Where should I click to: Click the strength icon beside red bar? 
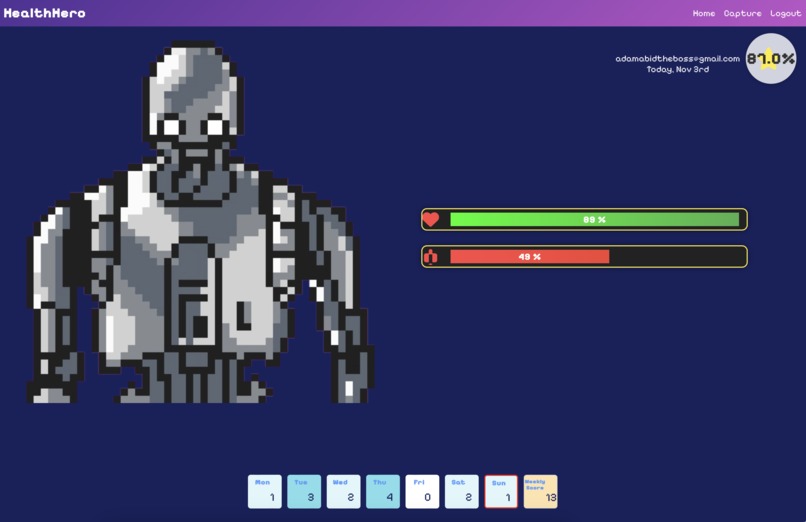(x=431, y=256)
